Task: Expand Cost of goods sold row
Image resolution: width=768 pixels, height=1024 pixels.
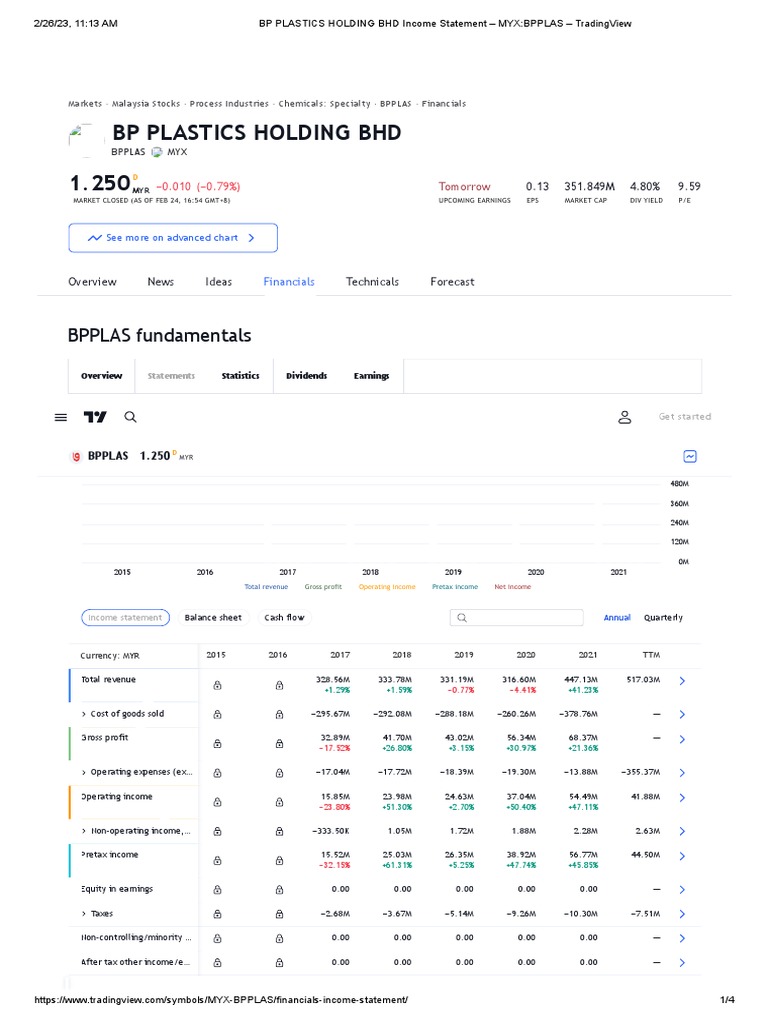Action: click(84, 714)
